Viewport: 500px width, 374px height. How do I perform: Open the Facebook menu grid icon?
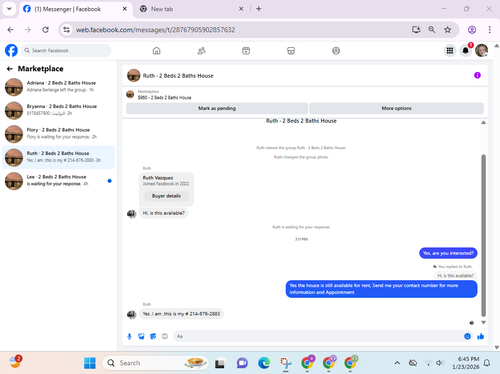450,51
